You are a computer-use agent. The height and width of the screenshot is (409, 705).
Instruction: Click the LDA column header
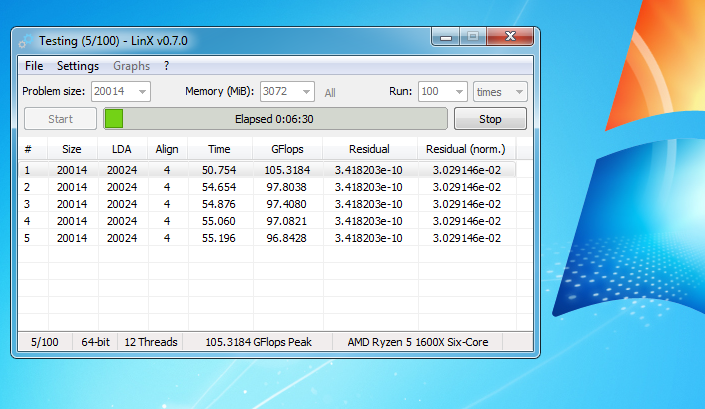[x=122, y=149]
